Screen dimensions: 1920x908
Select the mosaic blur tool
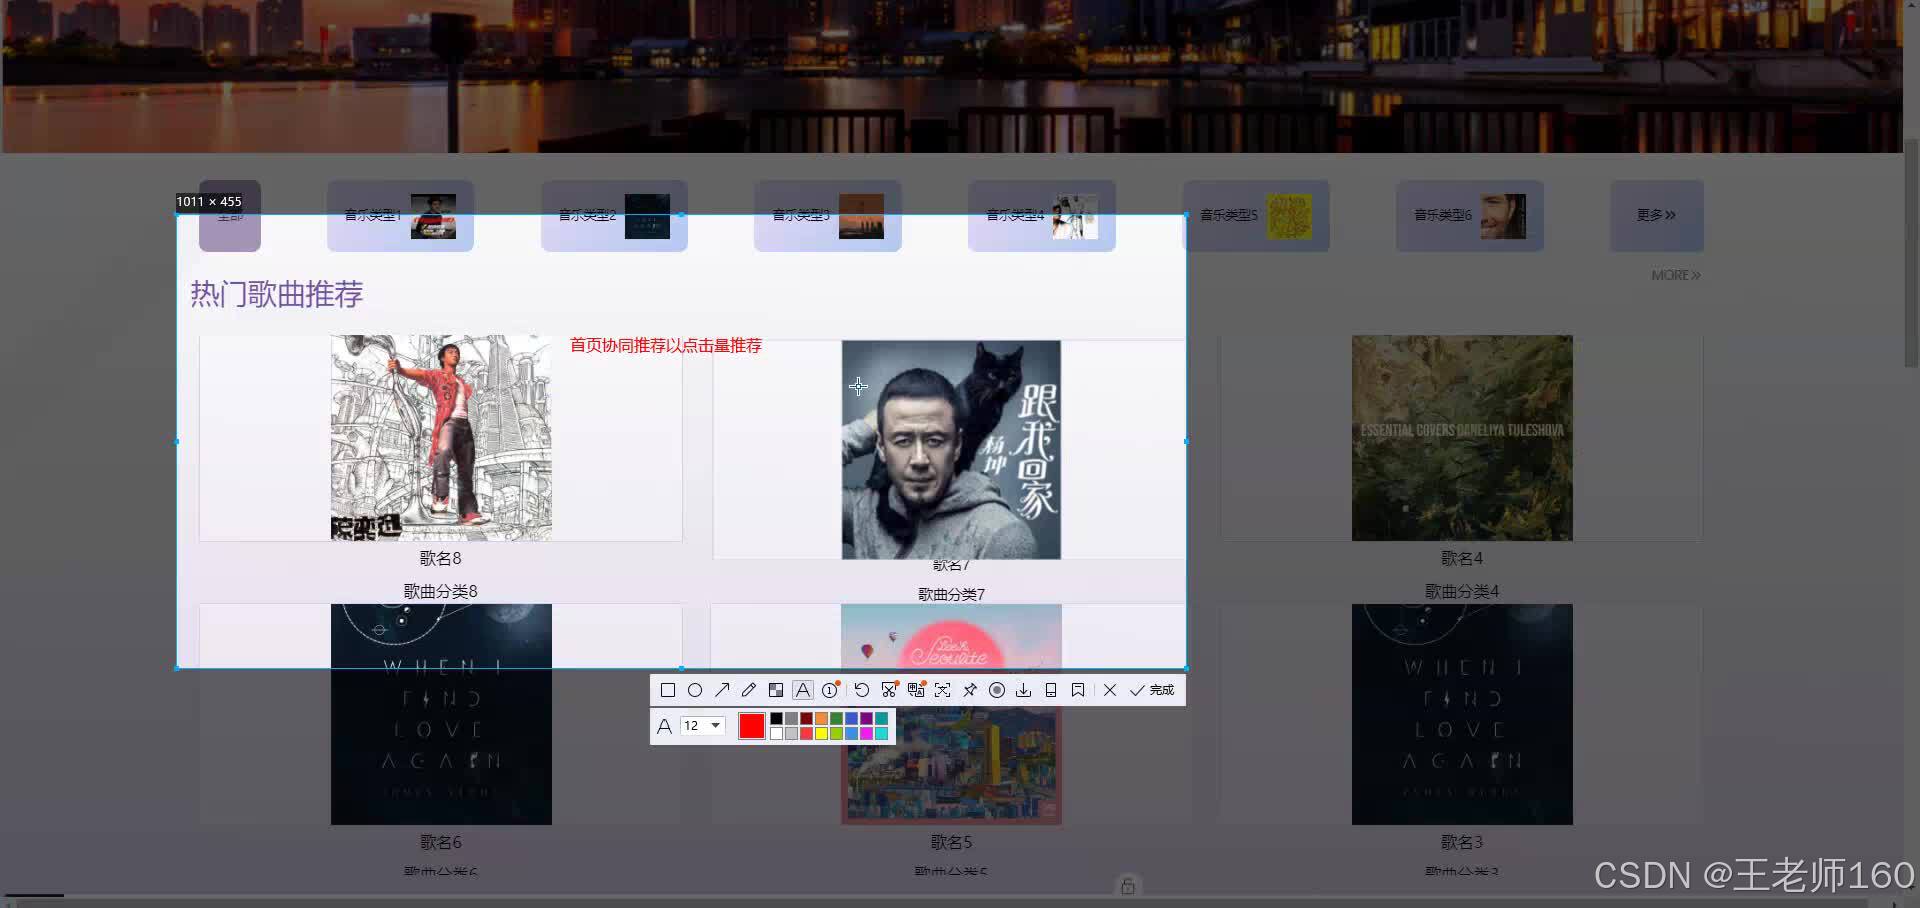(x=776, y=690)
